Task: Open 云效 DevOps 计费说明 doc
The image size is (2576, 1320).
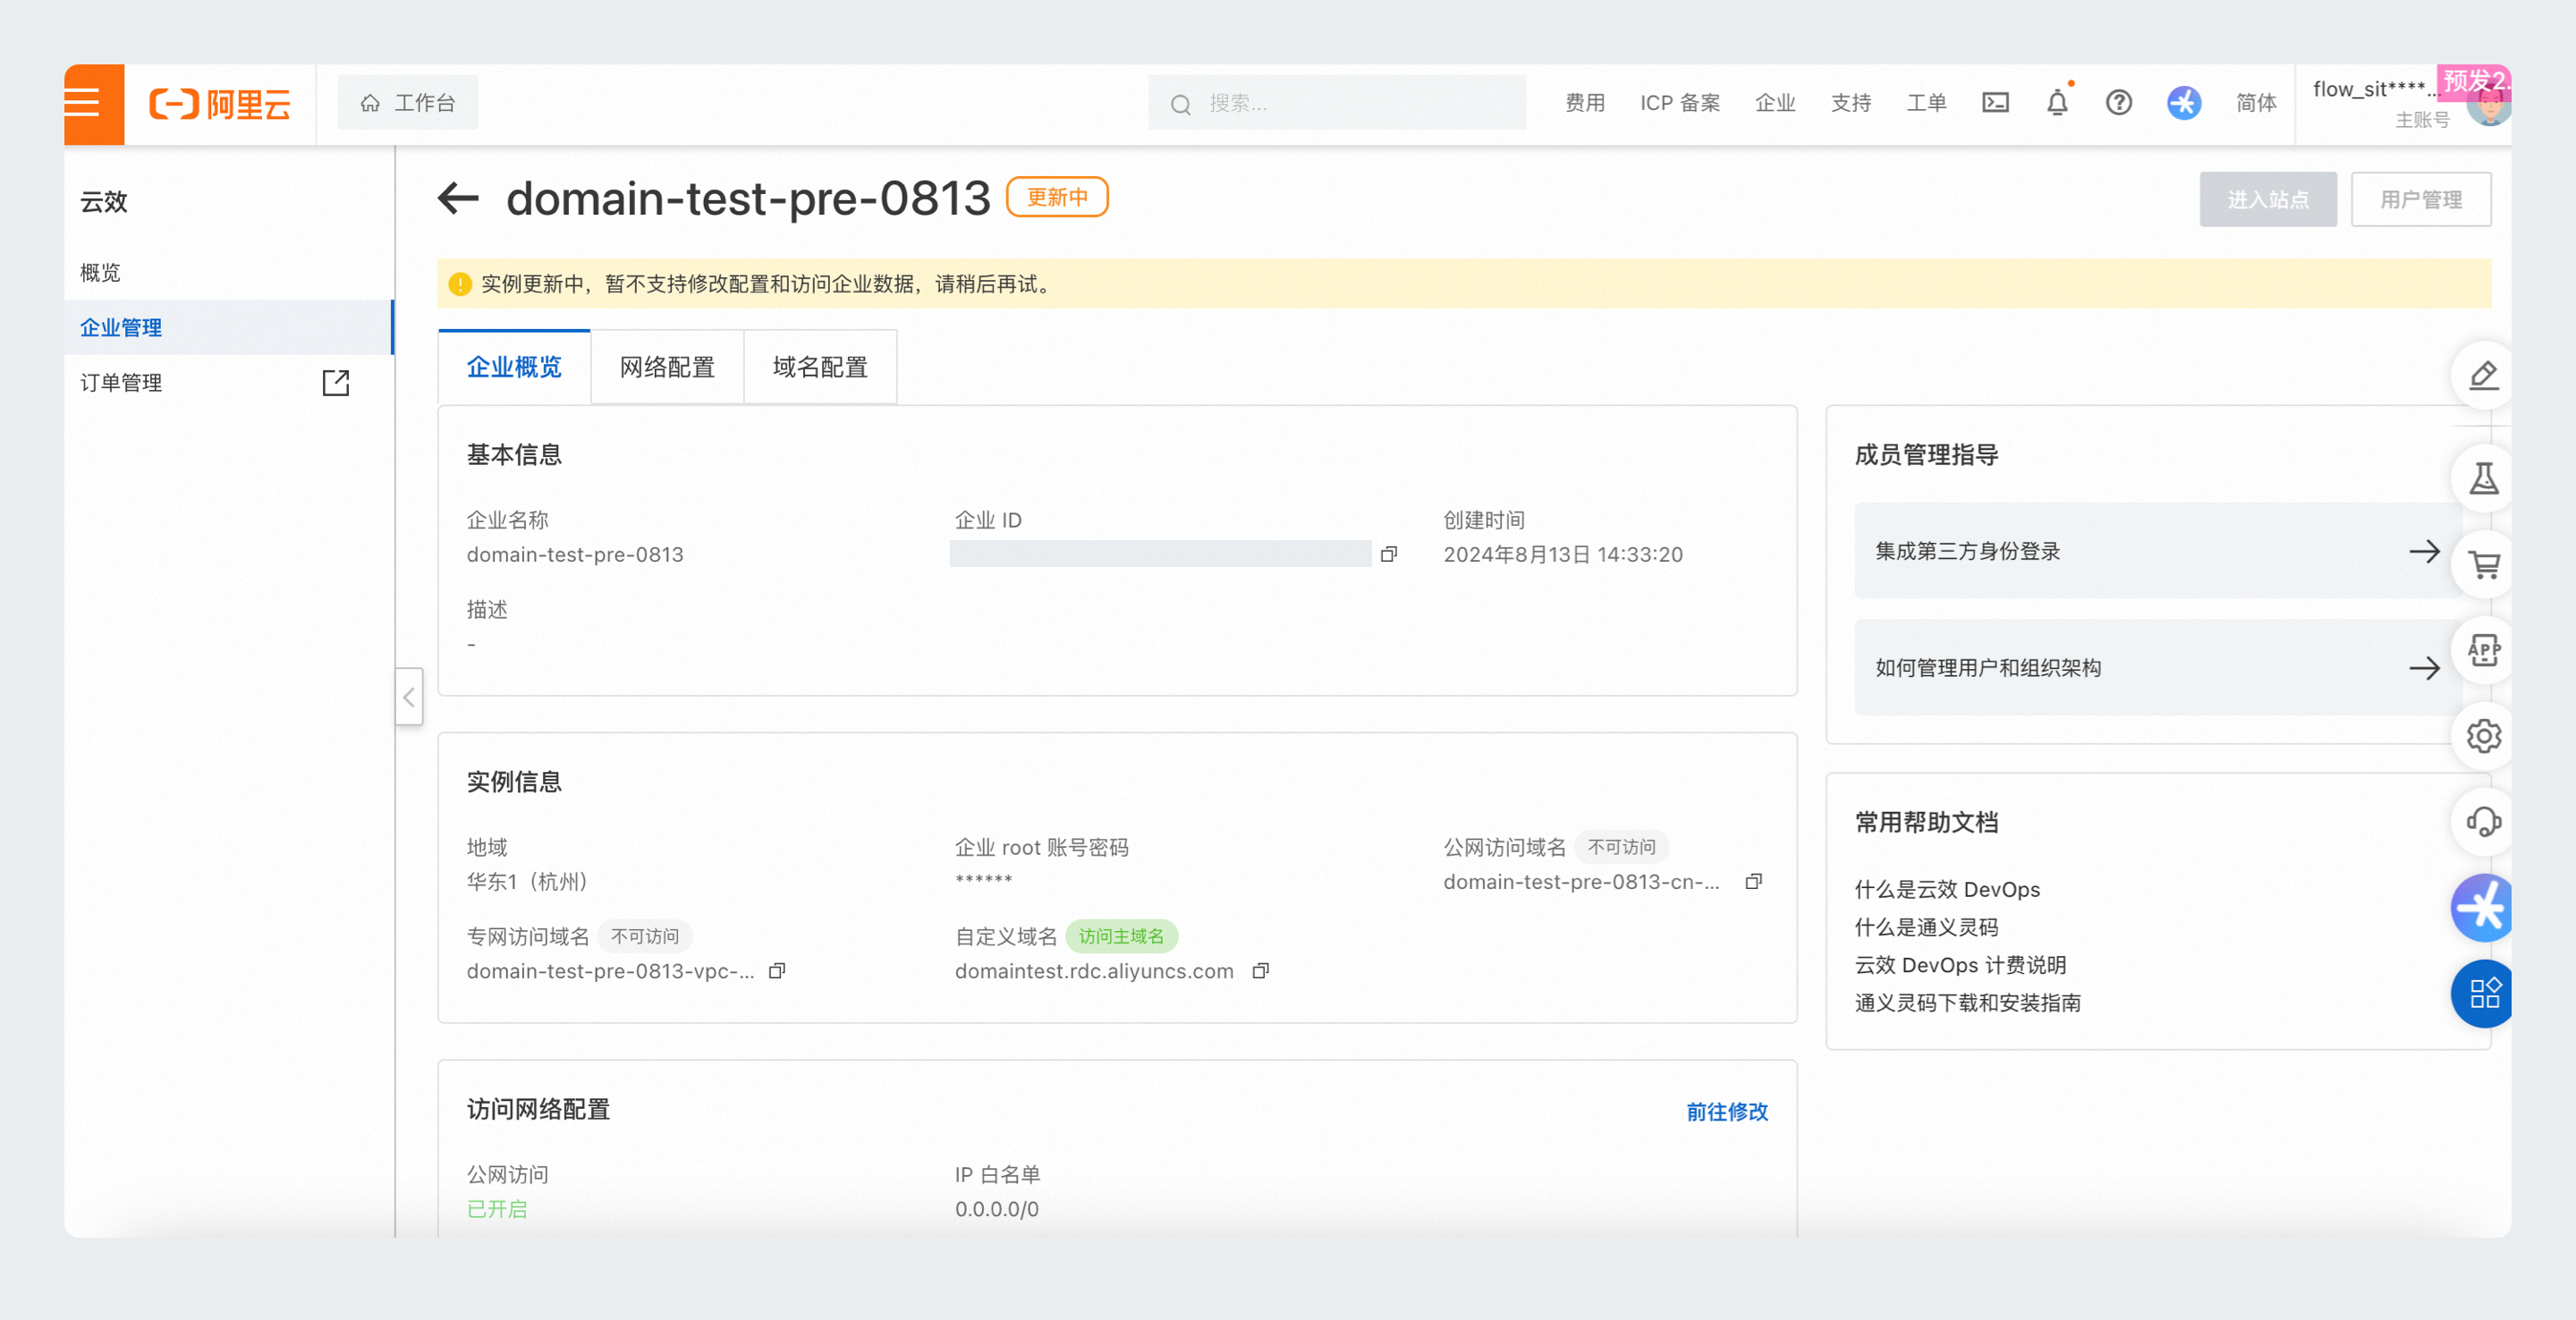Action: 1960,965
